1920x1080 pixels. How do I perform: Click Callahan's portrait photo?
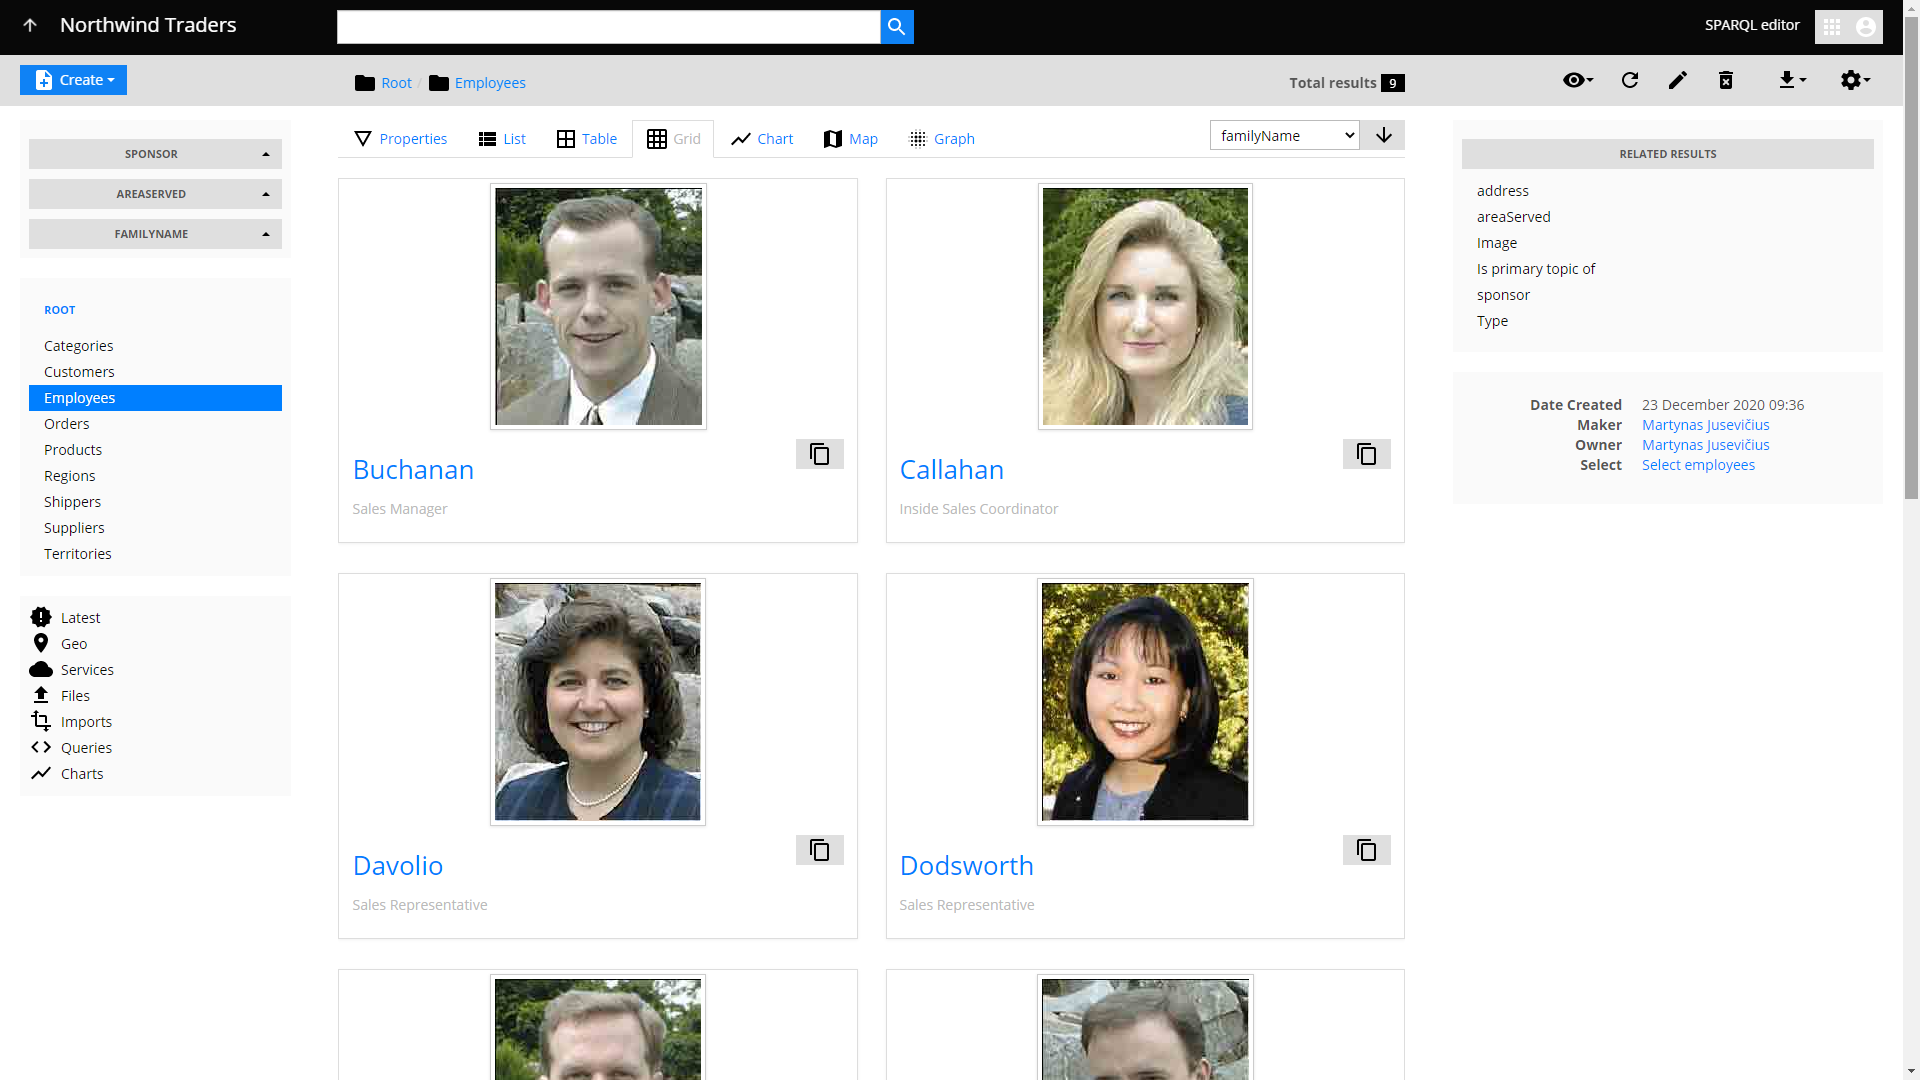(x=1145, y=307)
